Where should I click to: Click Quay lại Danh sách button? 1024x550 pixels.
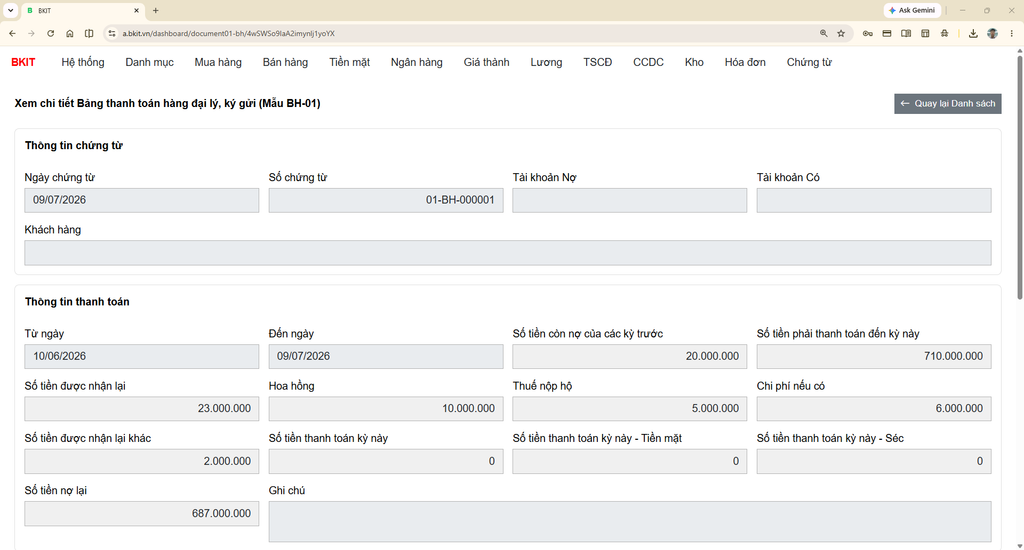pyautogui.click(x=948, y=103)
